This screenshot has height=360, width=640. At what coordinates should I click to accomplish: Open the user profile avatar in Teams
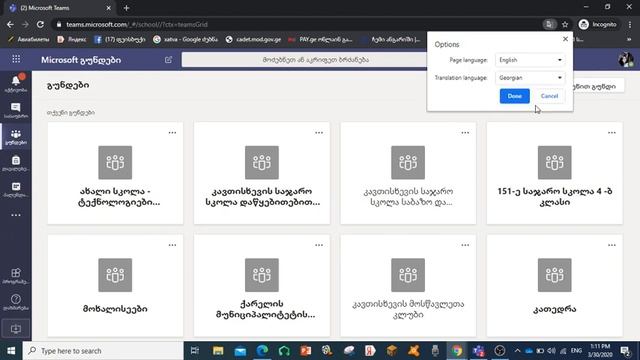click(625, 60)
